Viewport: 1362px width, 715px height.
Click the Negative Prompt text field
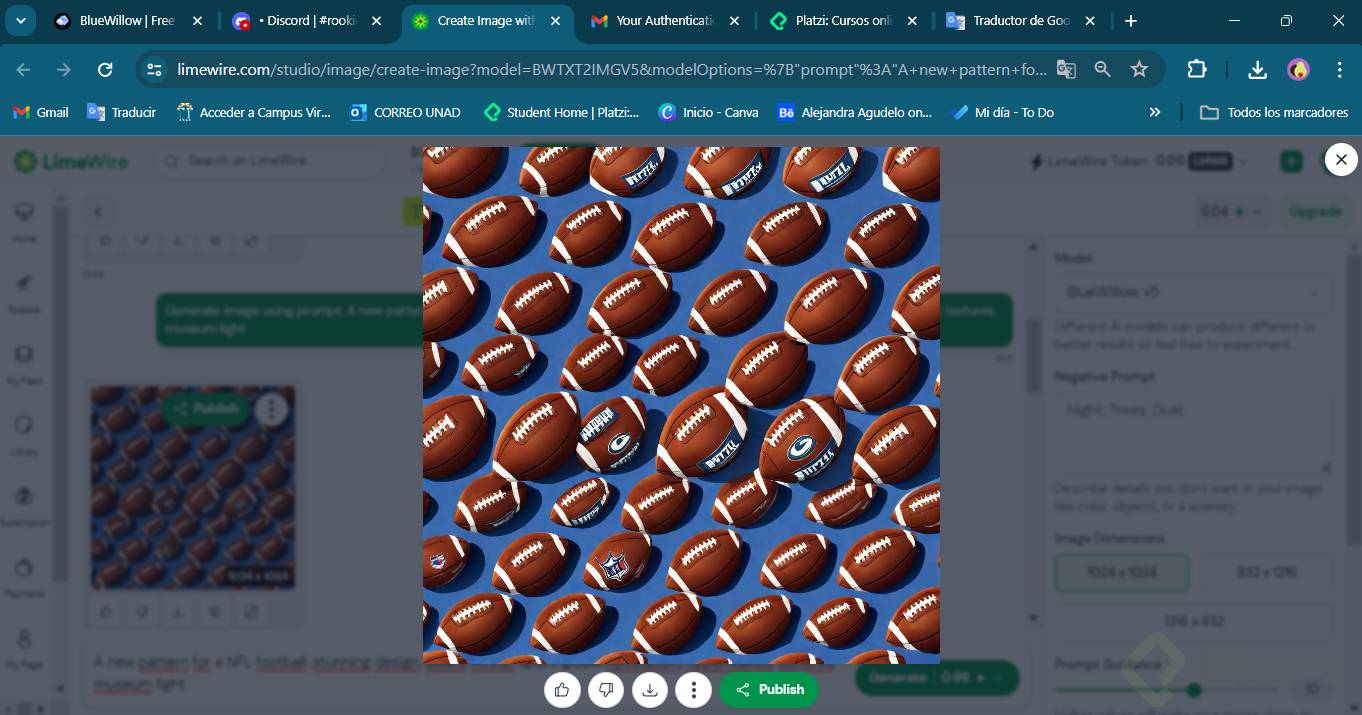coord(1193,432)
